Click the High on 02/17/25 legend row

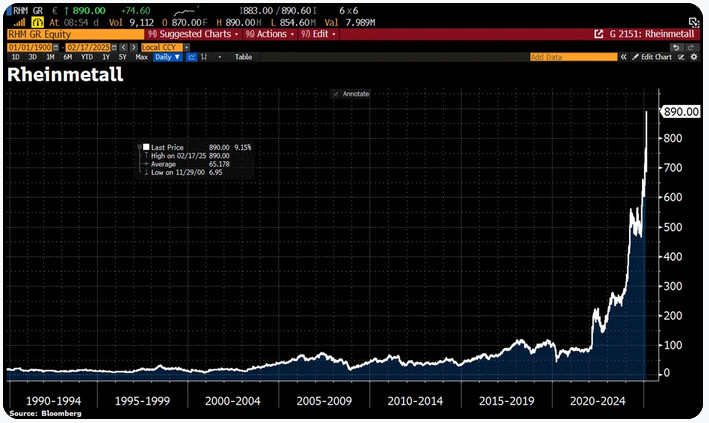187,156
